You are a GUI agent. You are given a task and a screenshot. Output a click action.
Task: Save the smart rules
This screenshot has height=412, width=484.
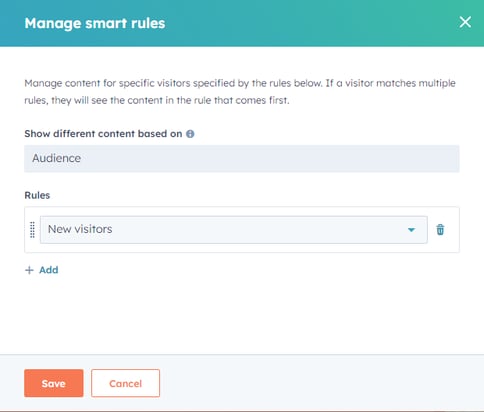(x=54, y=383)
